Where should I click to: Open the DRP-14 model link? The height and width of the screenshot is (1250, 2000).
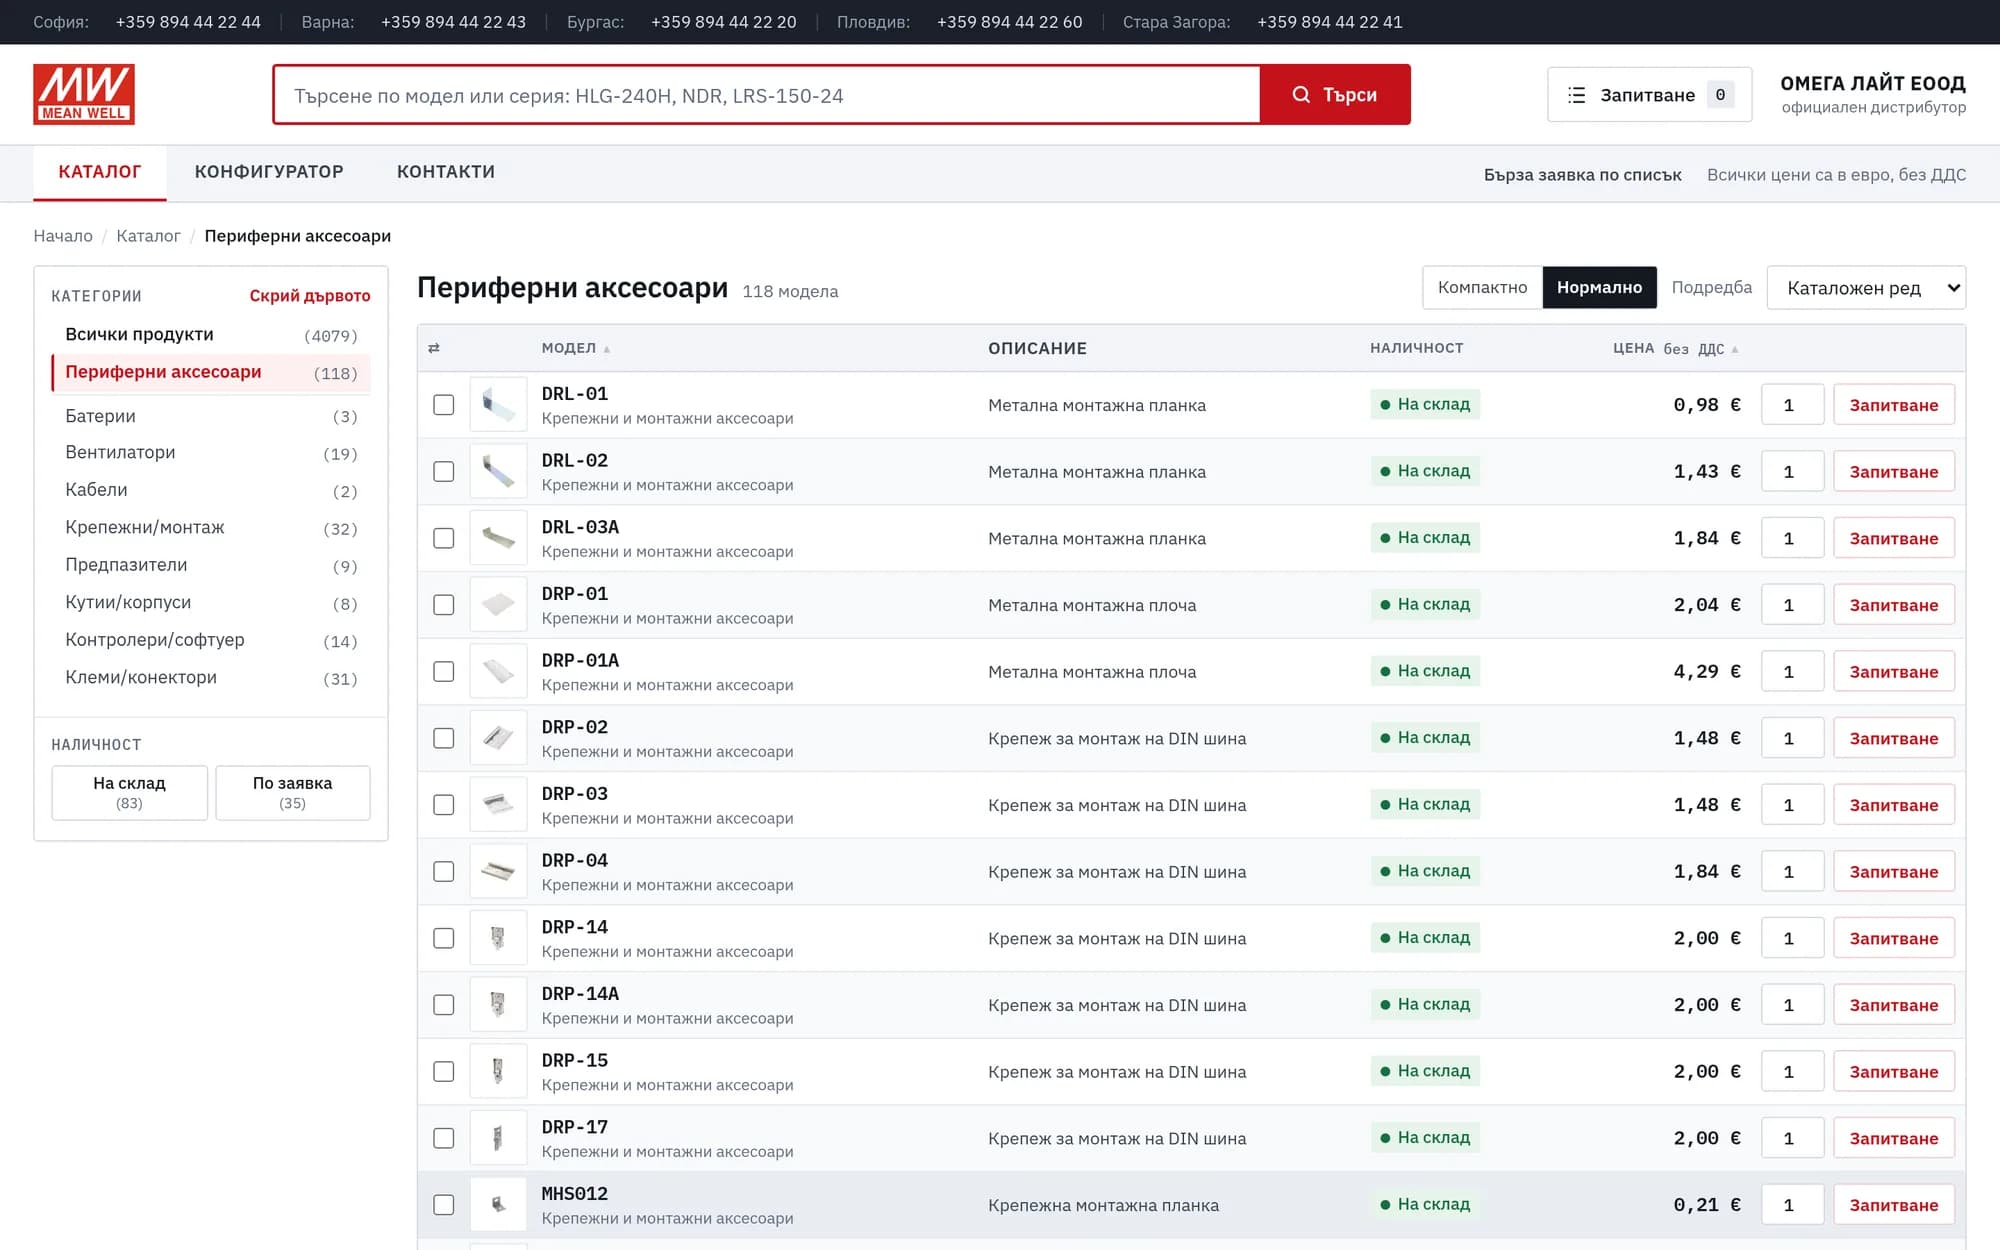click(575, 927)
